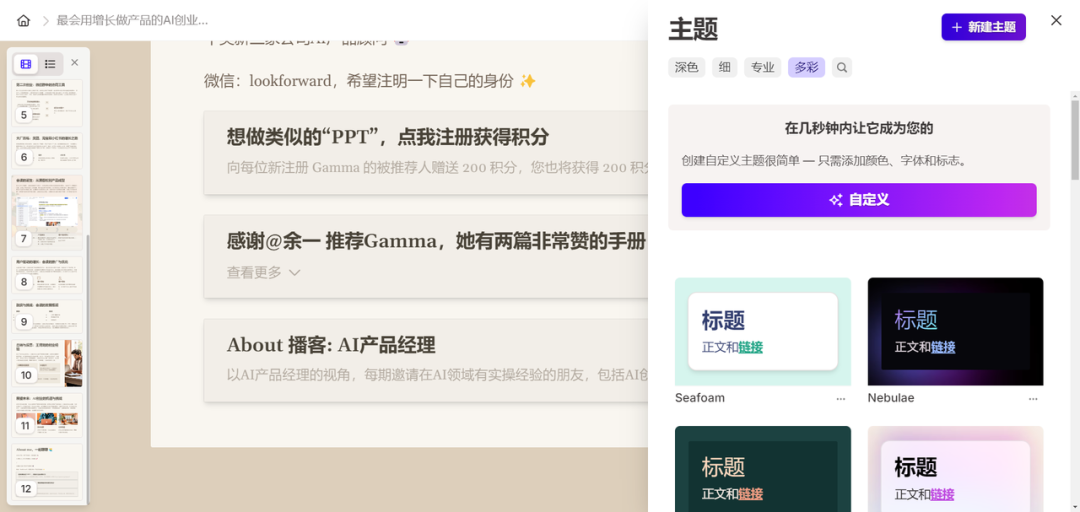Select the pink gradient theme preview

tap(955, 469)
